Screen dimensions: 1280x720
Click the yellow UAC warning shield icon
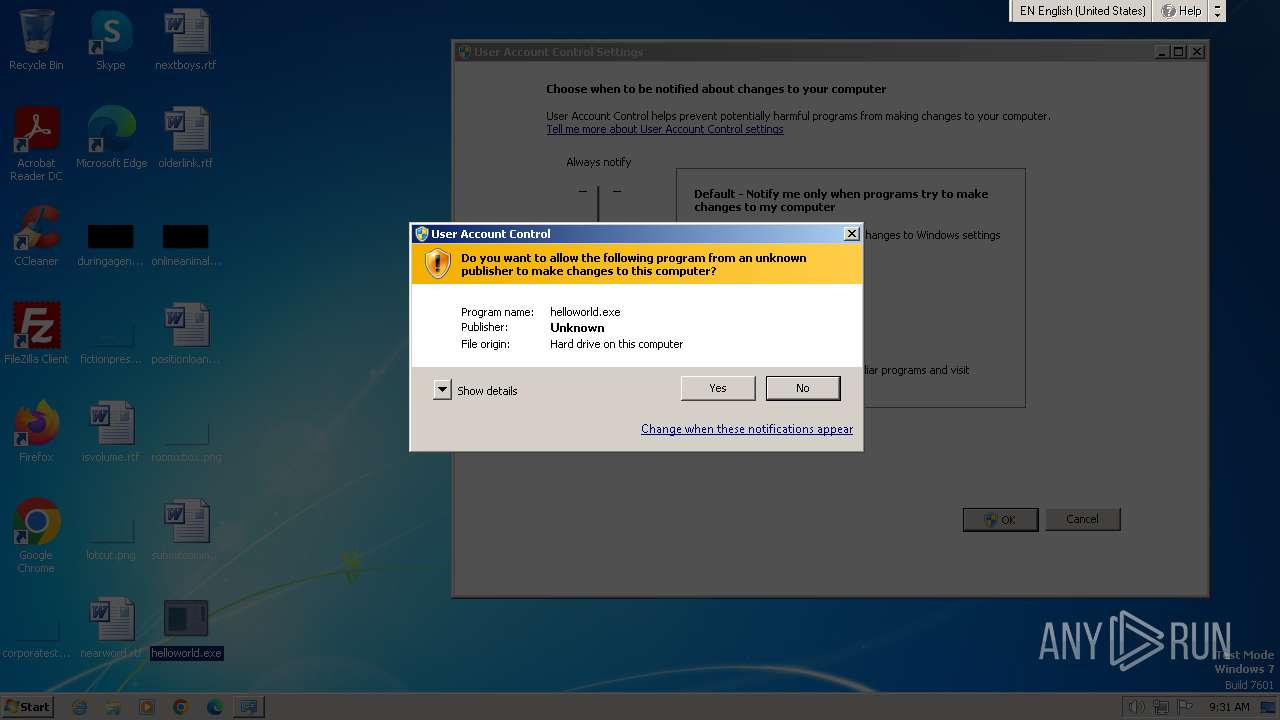coord(437,263)
